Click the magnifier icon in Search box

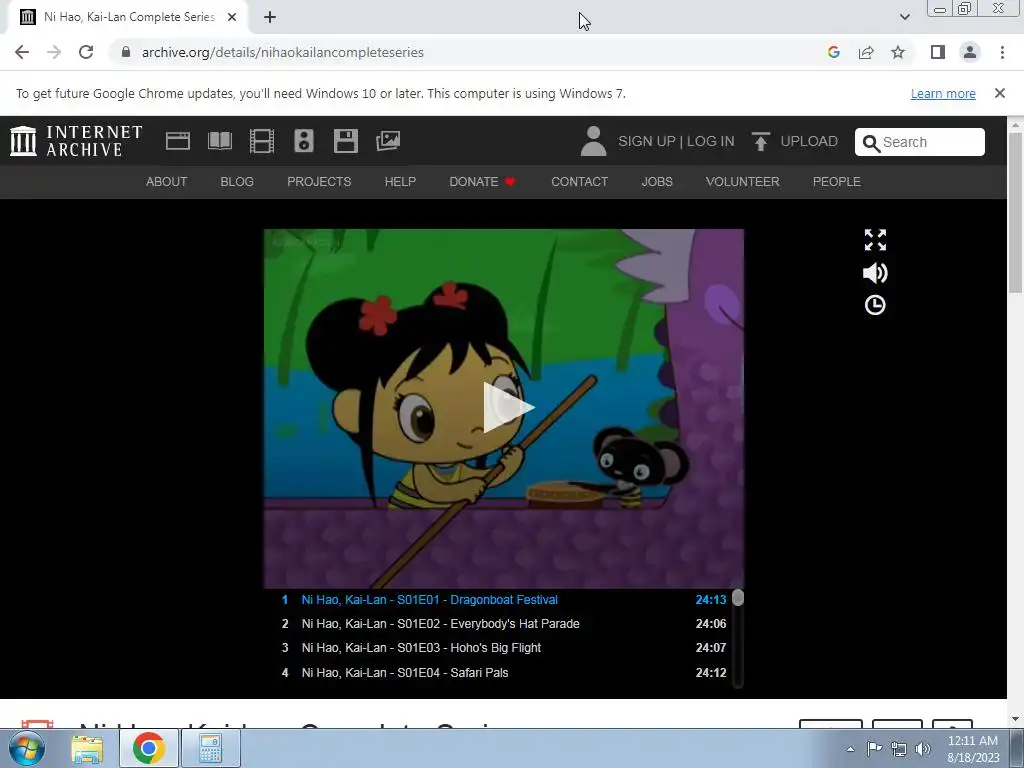871,143
